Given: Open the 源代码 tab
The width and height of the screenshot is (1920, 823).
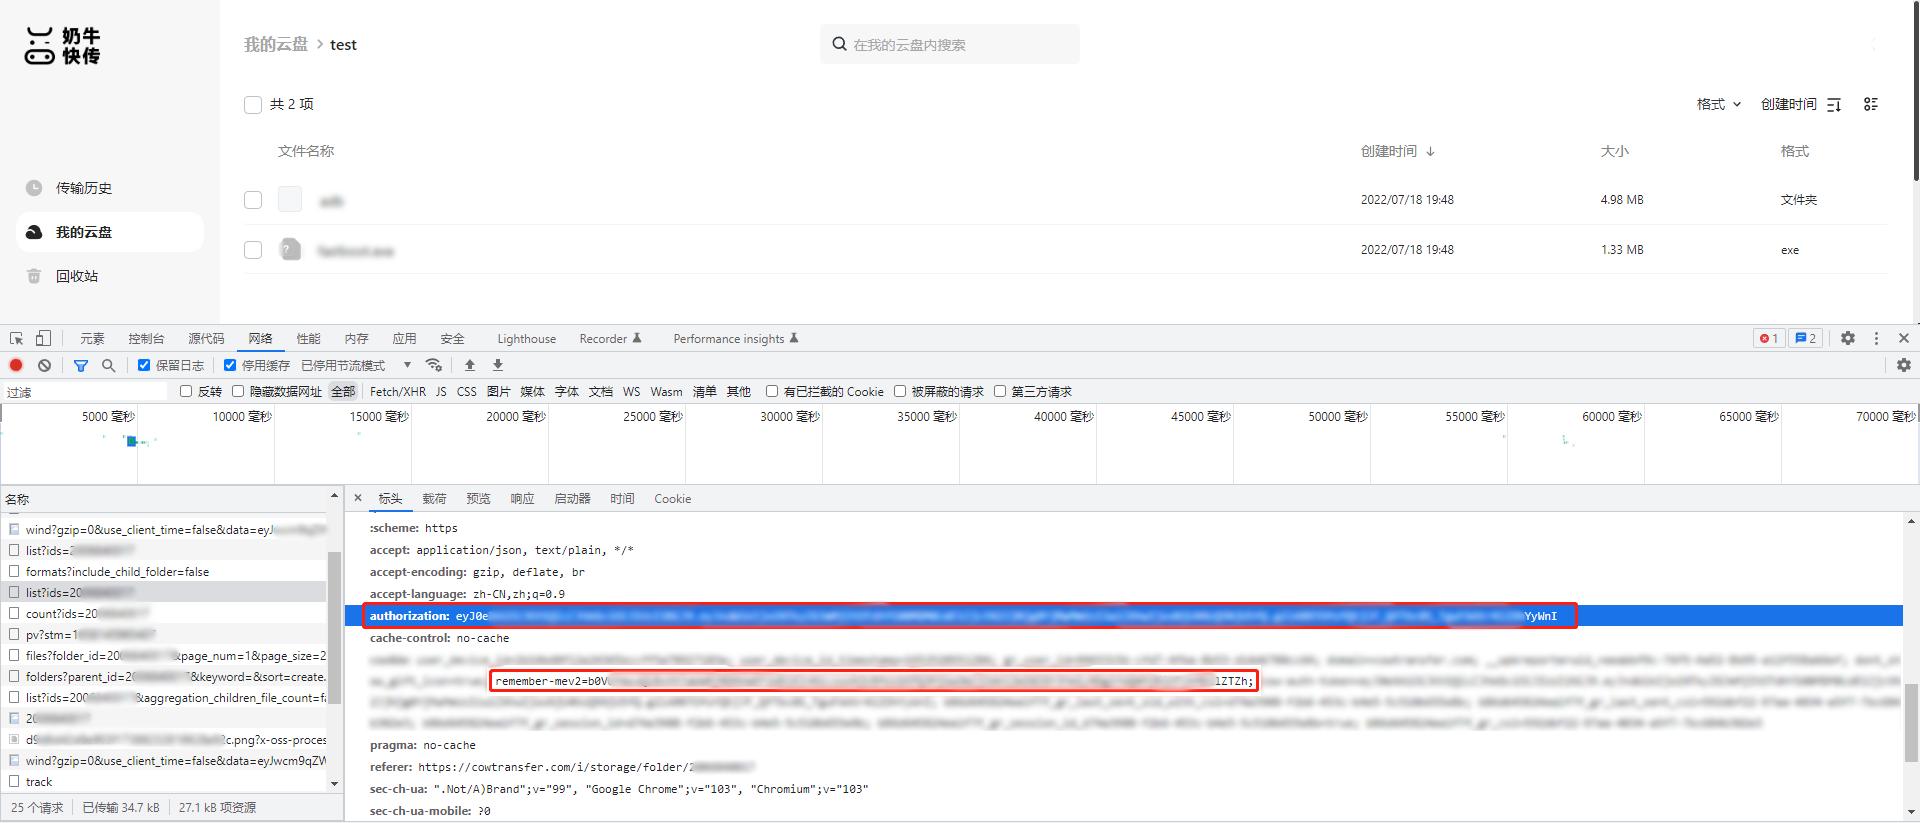Looking at the screenshot, I should point(206,339).
